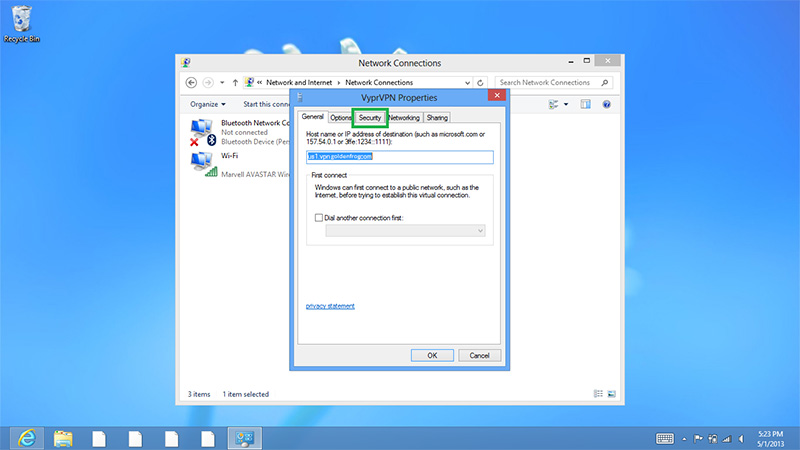Click the '3 items' status text

click(x=199, y=394)
